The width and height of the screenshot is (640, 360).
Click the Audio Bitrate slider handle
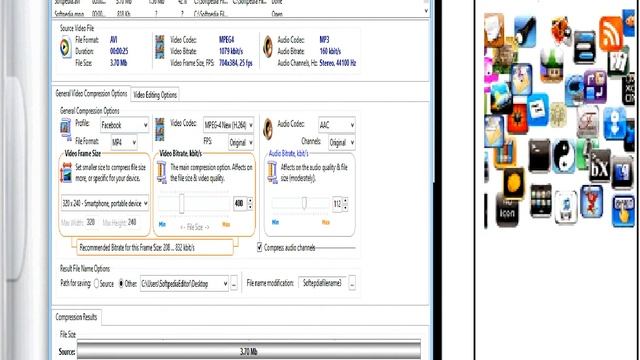coord(304,203)
